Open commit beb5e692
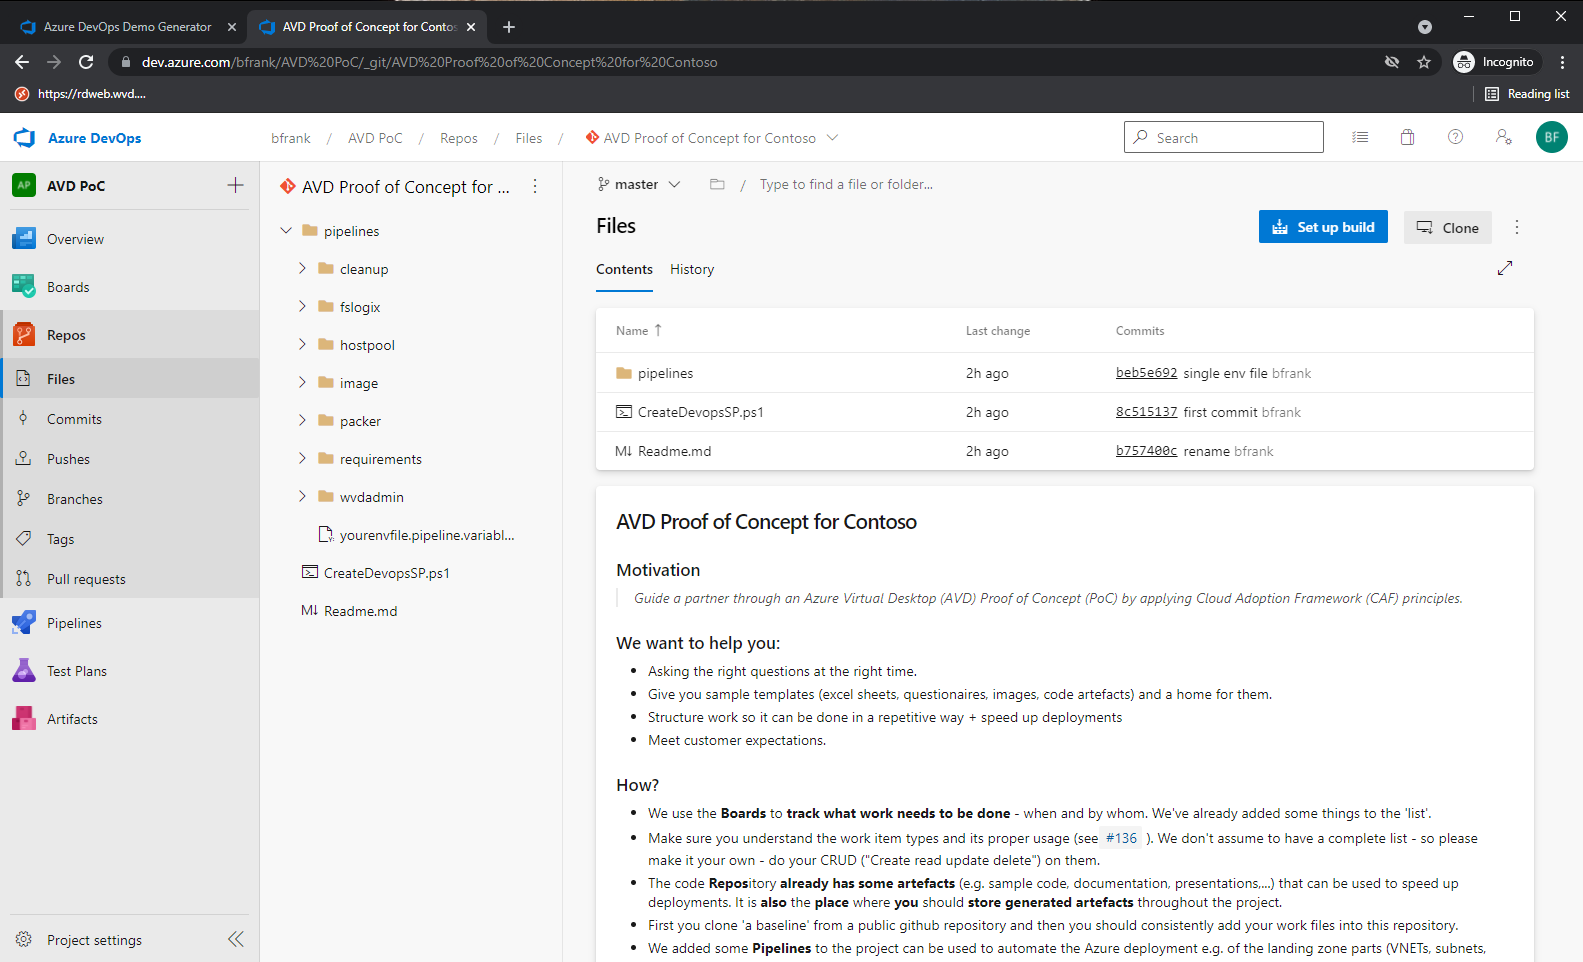Viewport: 1583px width, 962px height. [x=1146, y=373]
